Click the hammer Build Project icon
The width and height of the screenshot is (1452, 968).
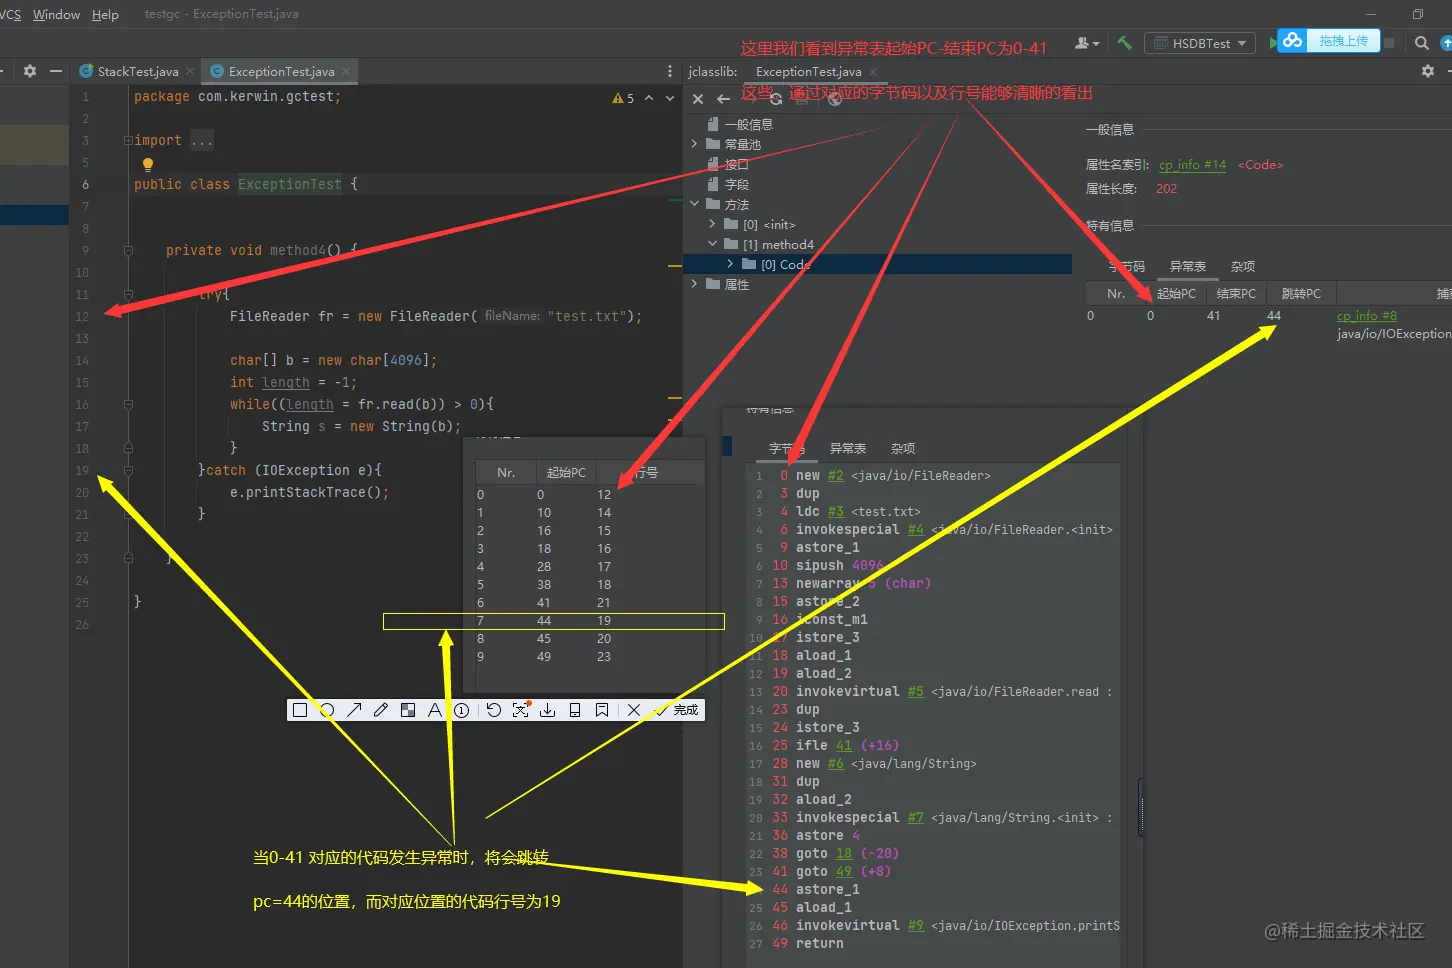1125,43
